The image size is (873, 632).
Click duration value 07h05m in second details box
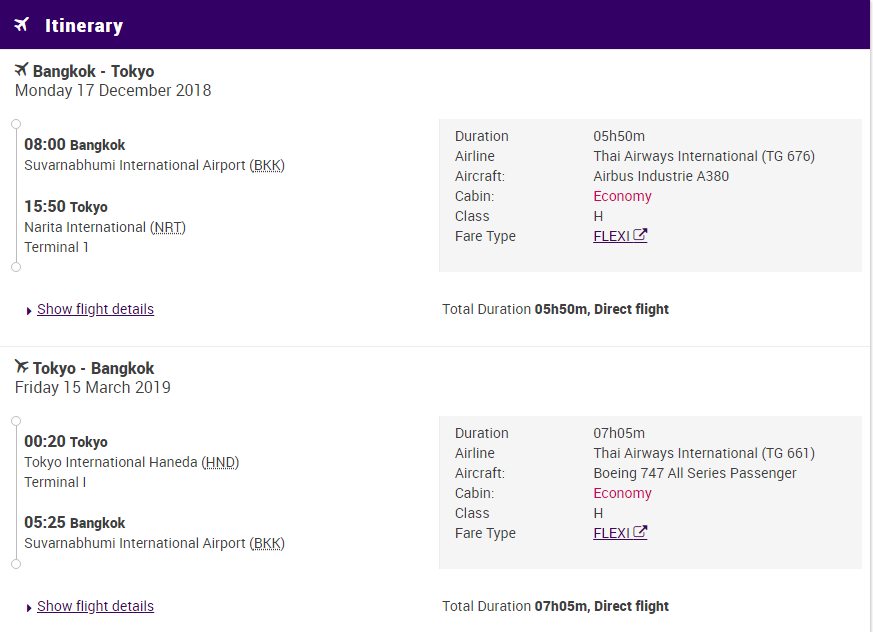click(619, 433)
